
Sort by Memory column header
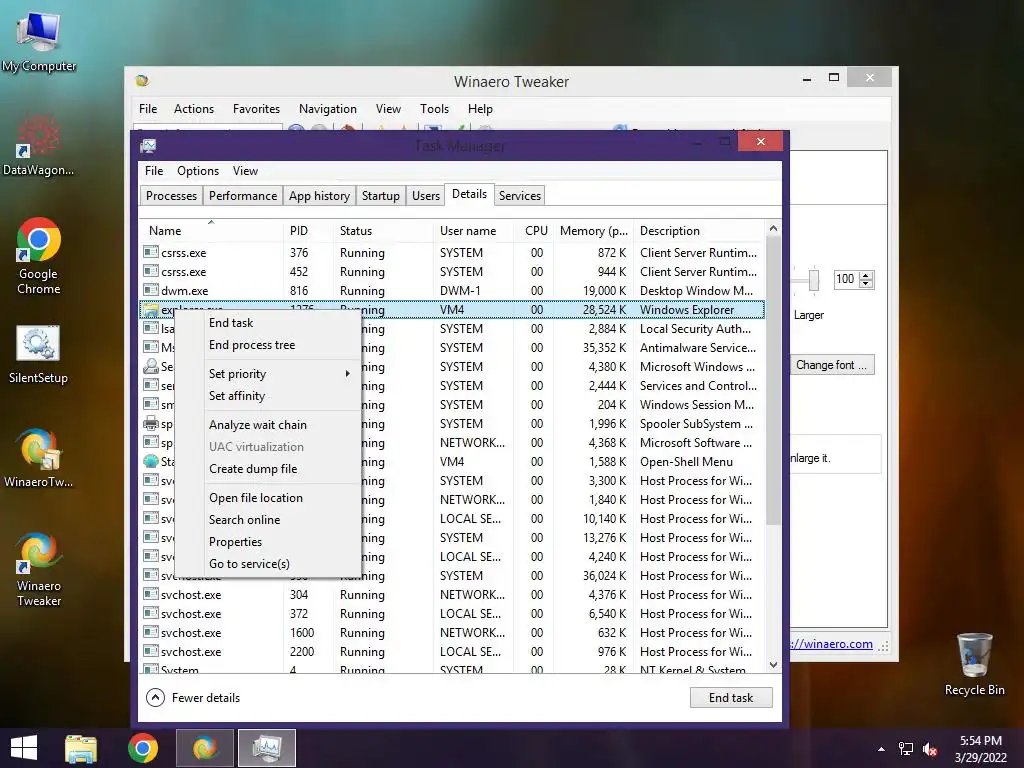(x=593, y=231)
